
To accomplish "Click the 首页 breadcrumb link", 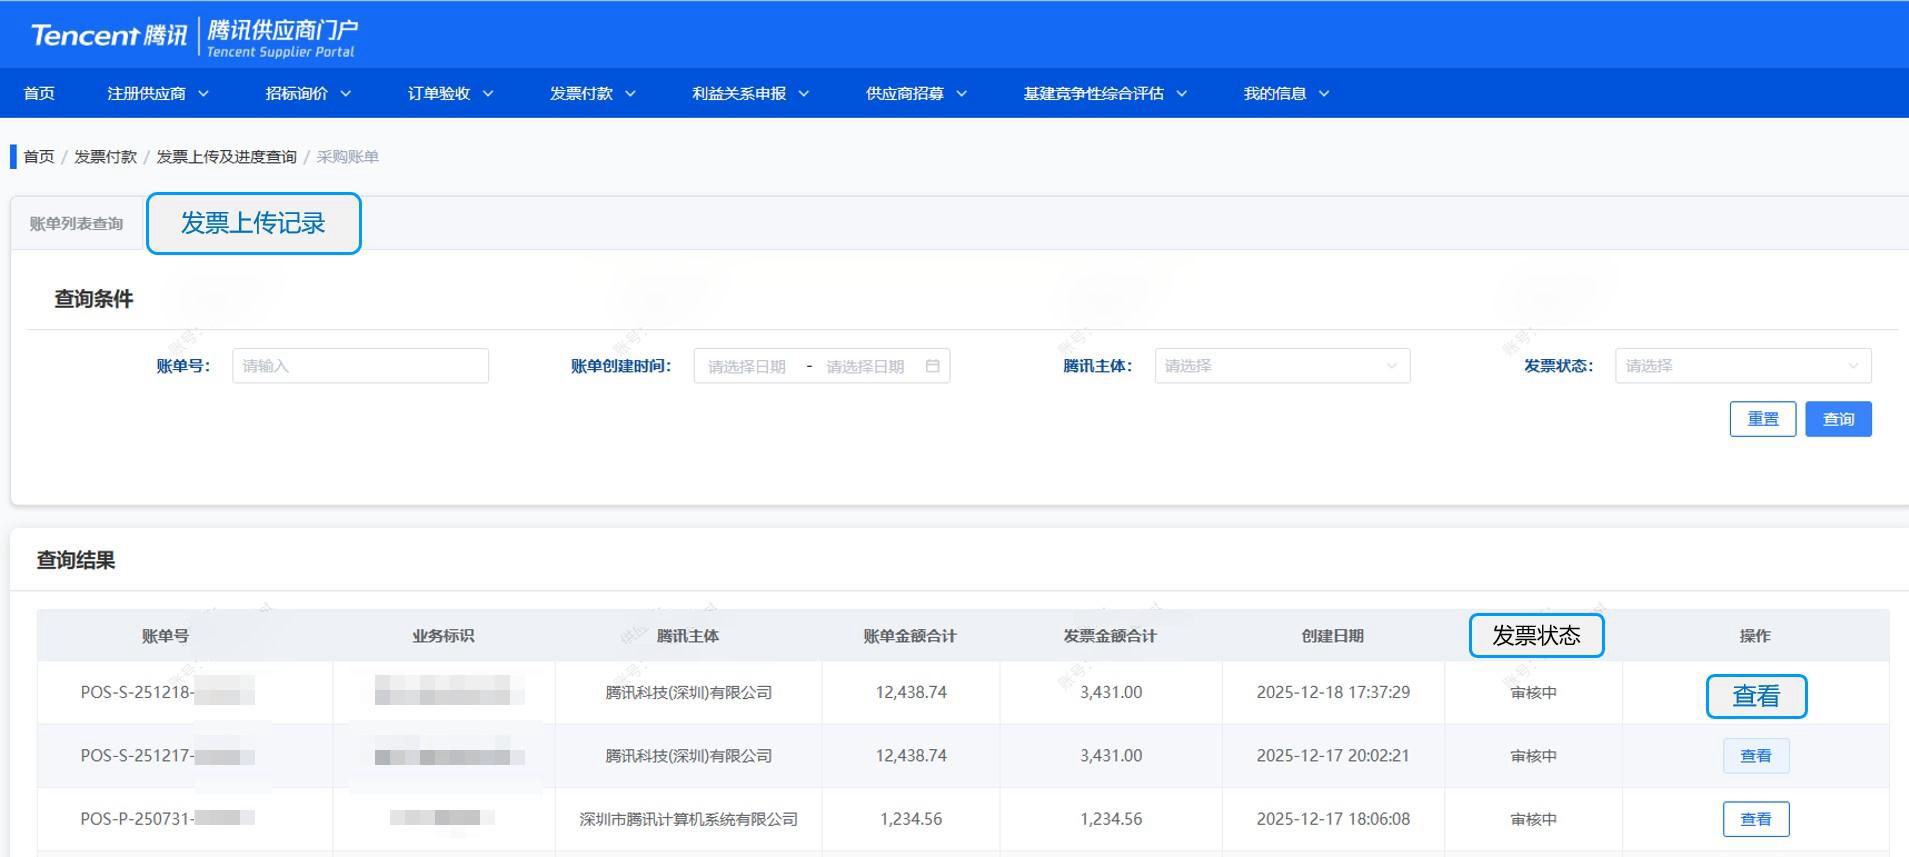I will [x=39, y=157].
